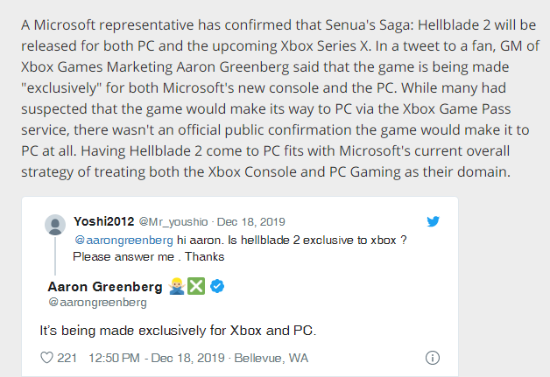Click the gray @aarongreenberg handle
This screenshot has height=377, width=550.
pos(98,302)
